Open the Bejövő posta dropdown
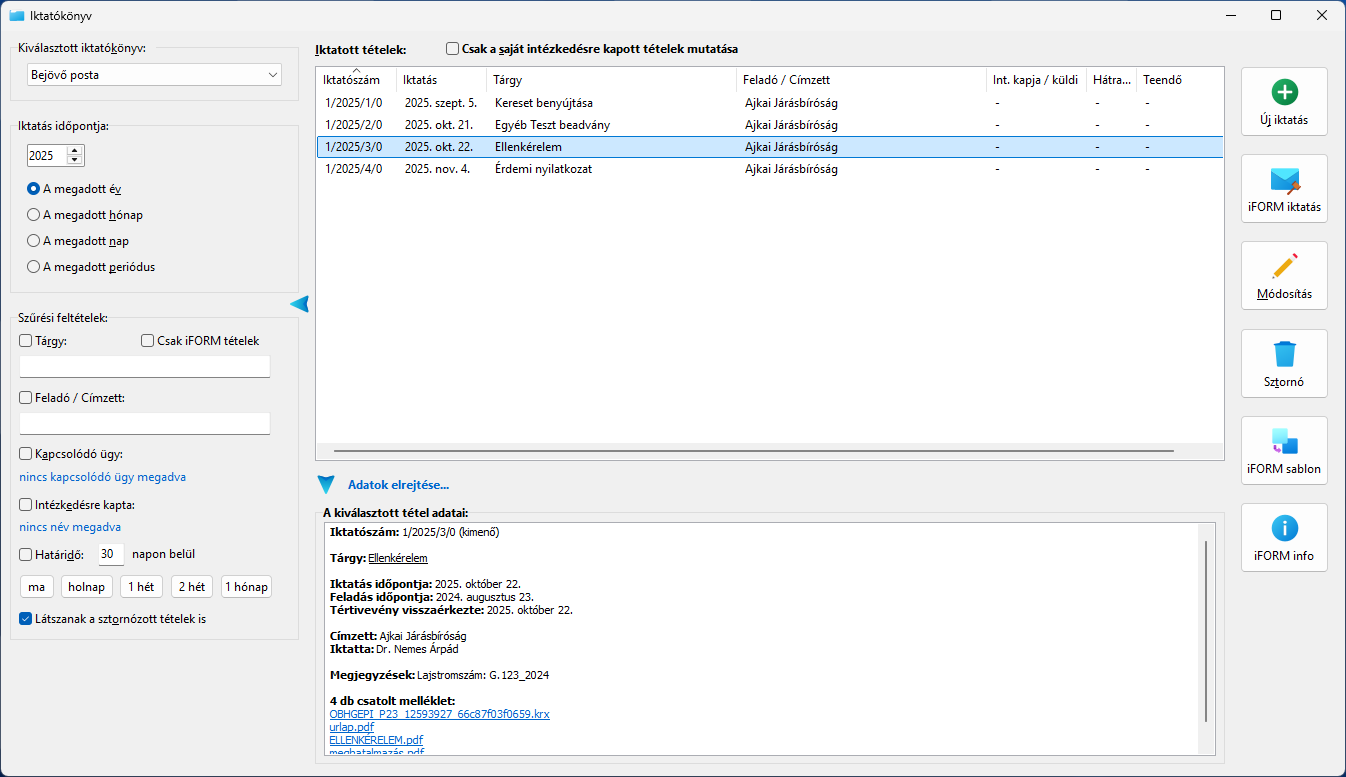The width and height of the screenshot is (1346, 777). point(154,75)
